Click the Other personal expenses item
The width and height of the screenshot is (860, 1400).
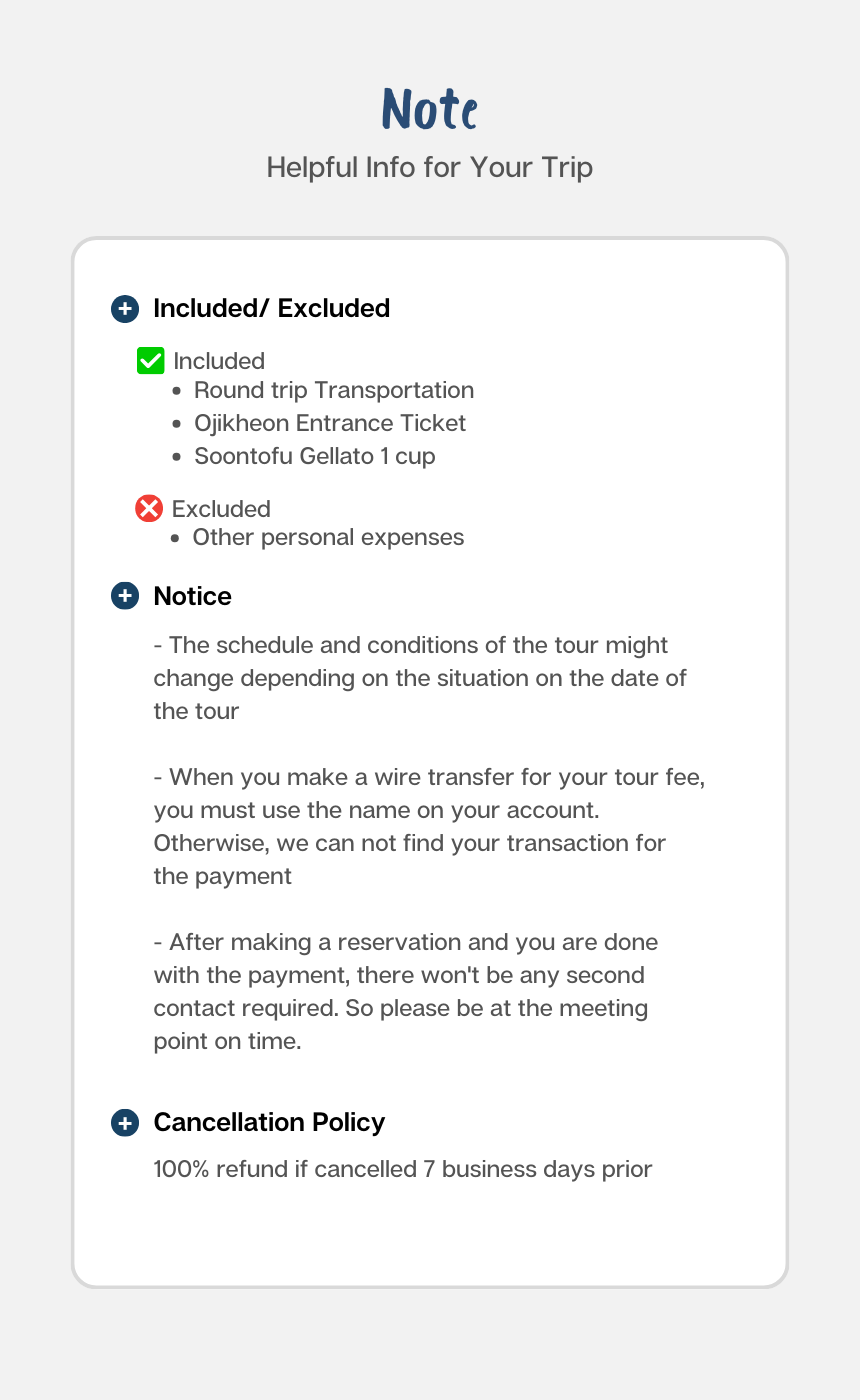point(328,537)
